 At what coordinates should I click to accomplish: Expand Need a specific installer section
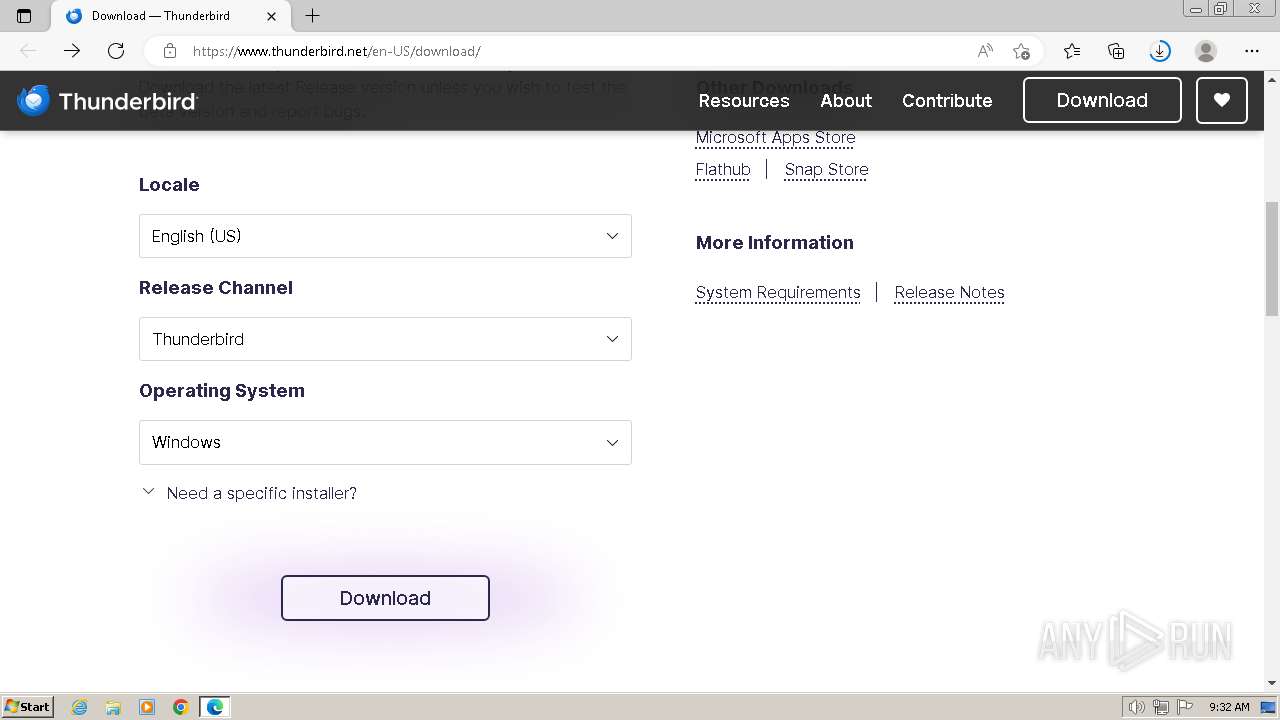249,493
